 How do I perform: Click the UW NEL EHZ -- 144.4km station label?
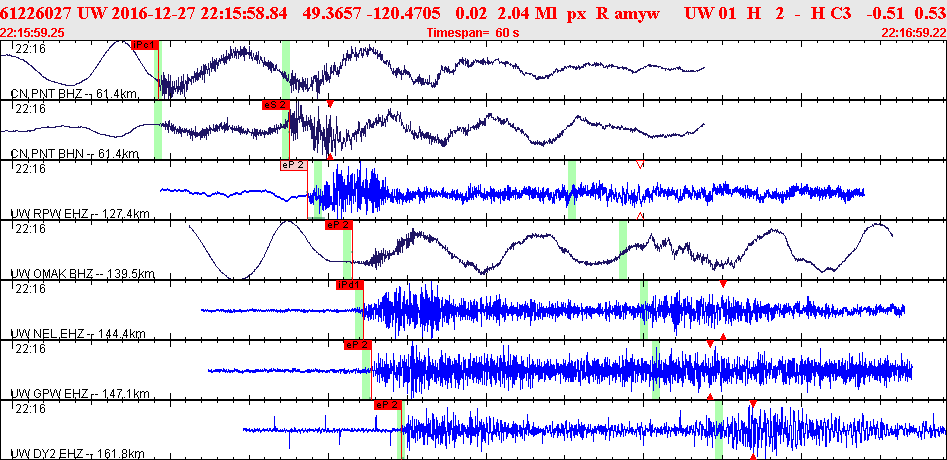[x=78, y=334]
